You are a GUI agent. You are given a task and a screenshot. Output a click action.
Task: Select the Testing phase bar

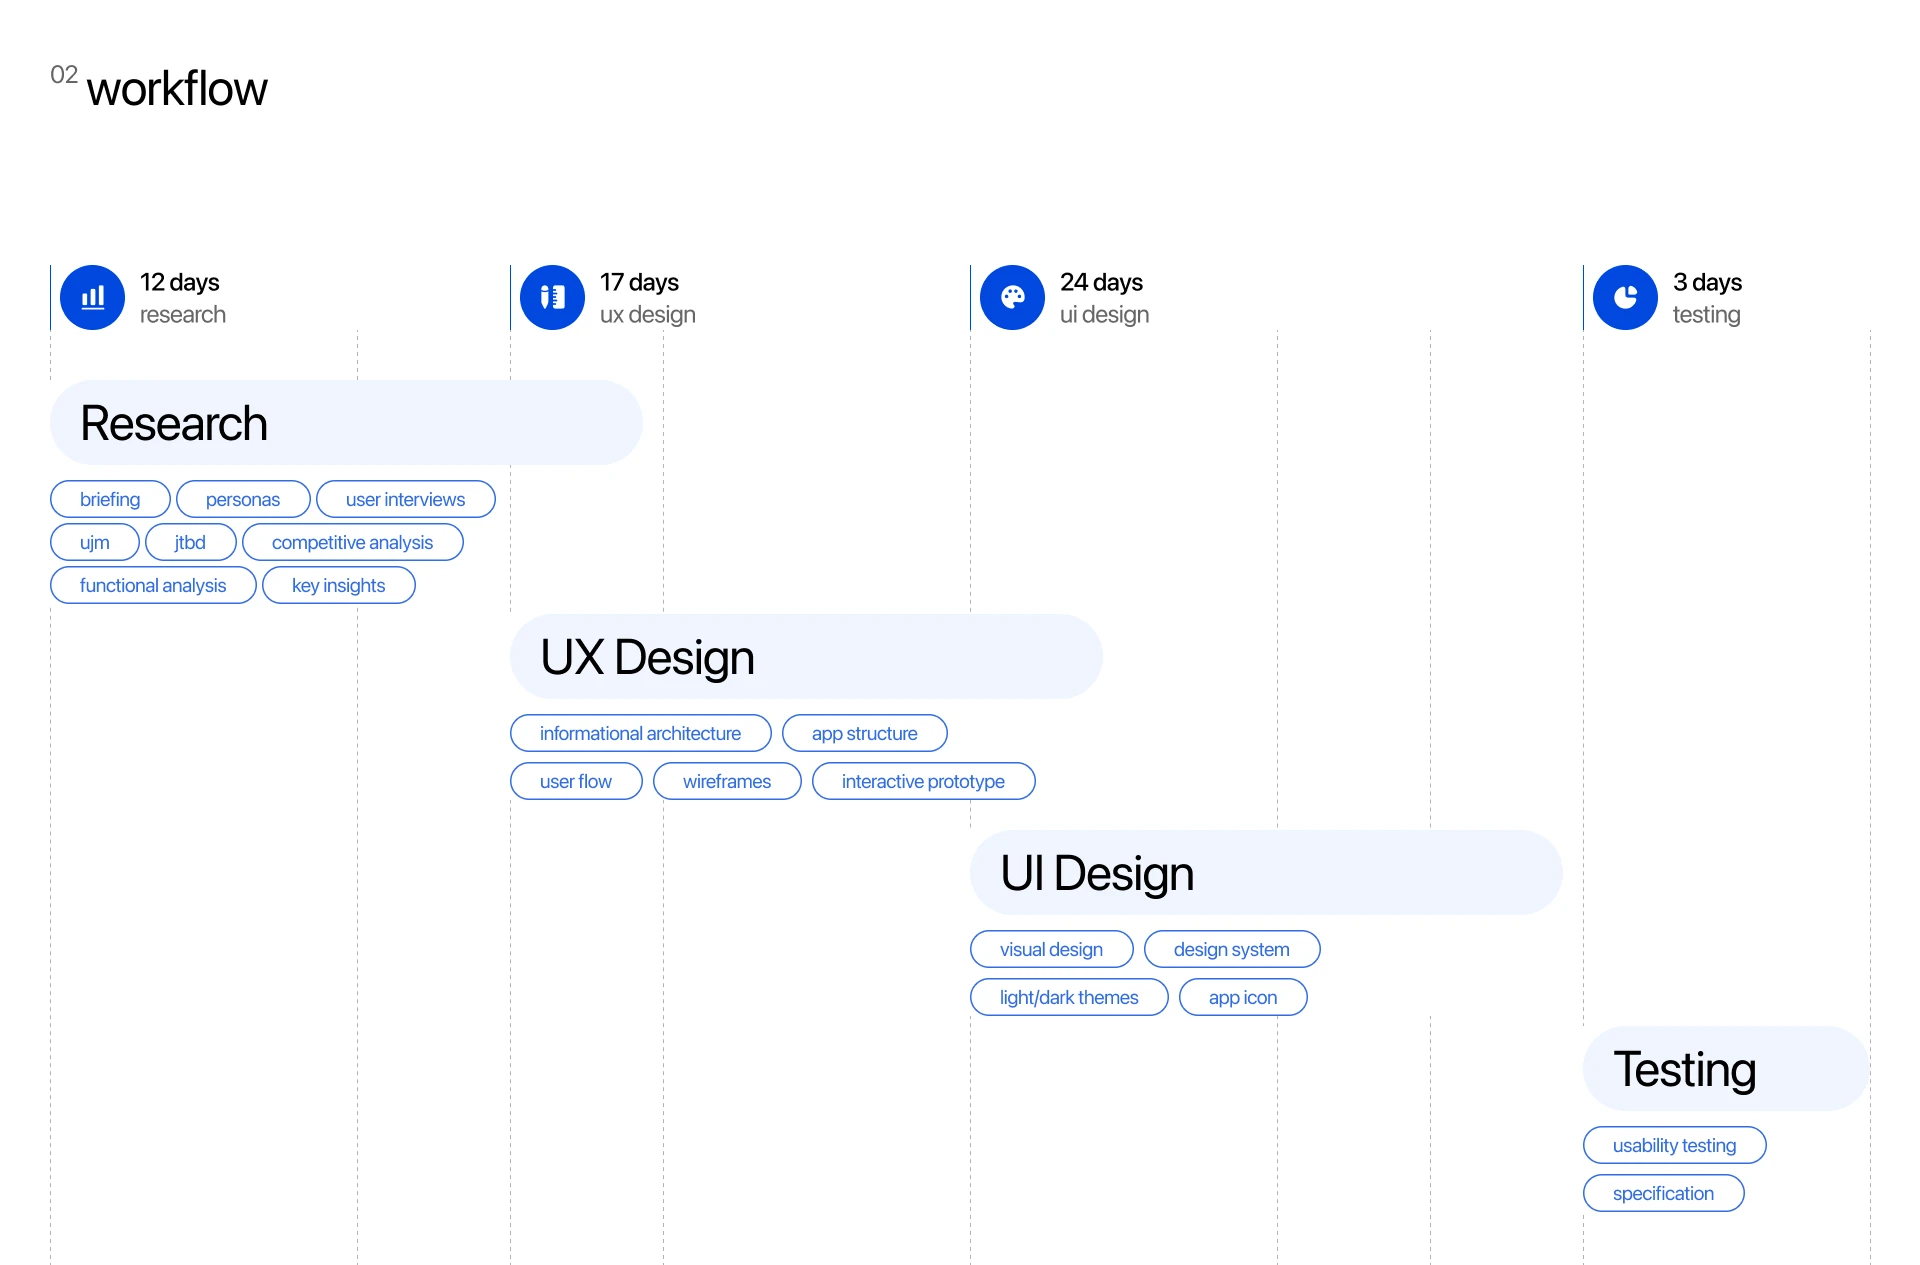(1725, 1068)
